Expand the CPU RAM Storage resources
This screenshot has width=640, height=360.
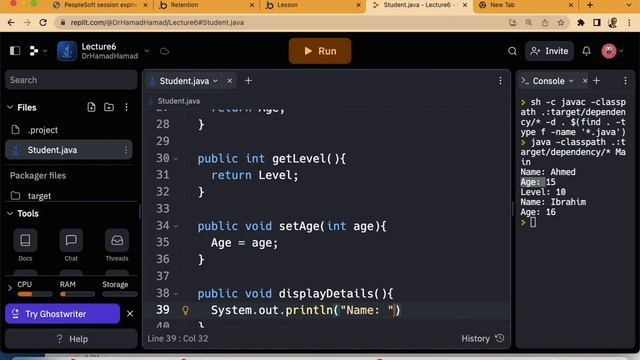click(10, 288)
